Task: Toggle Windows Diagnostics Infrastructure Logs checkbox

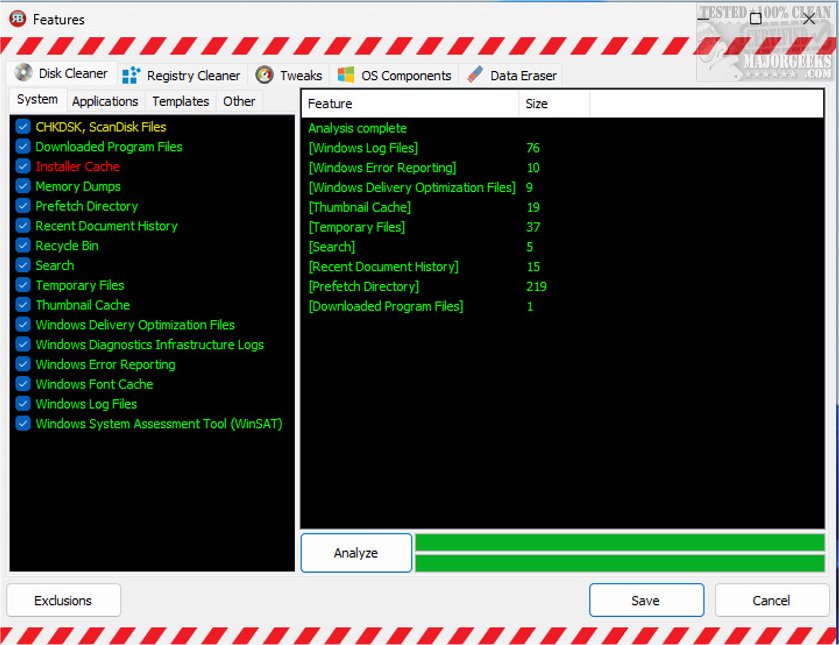Action: [x=23, y=344]
